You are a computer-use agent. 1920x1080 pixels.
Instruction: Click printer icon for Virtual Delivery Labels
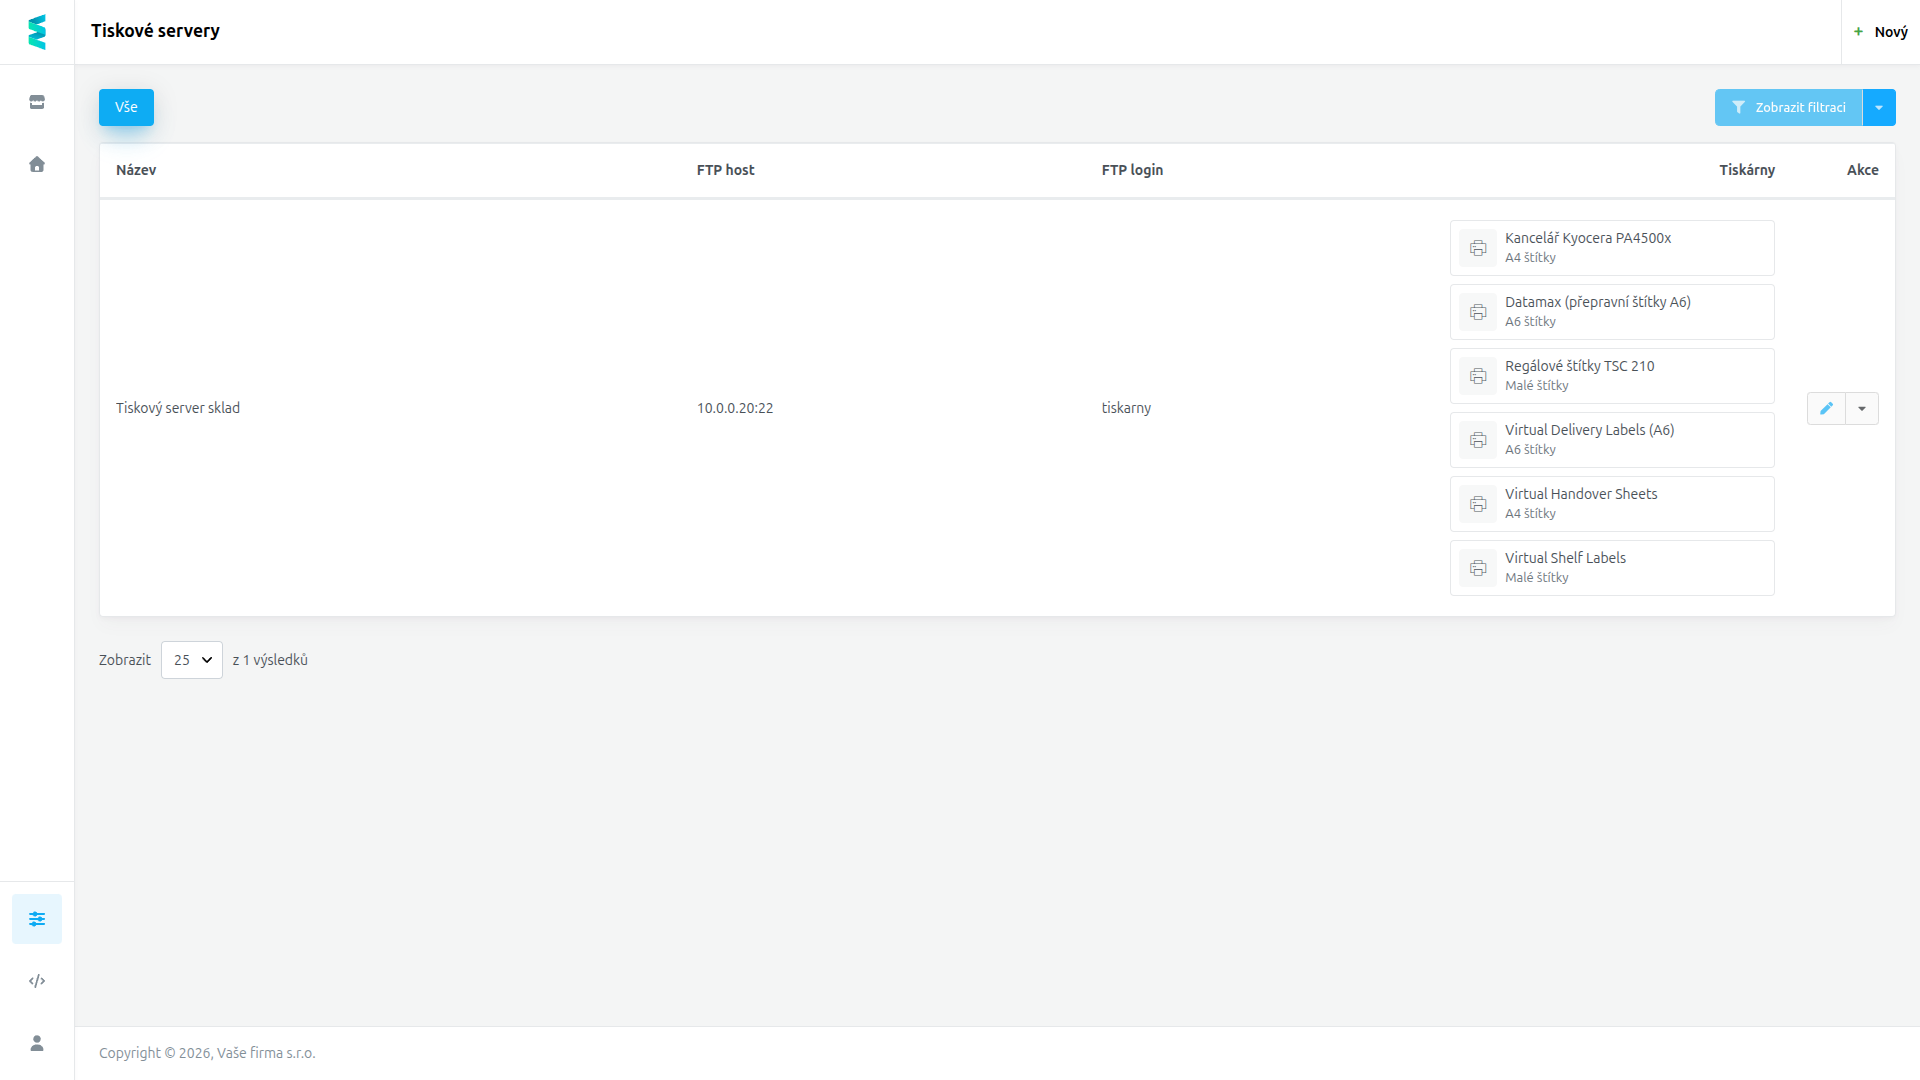[x=1478, y=440]
